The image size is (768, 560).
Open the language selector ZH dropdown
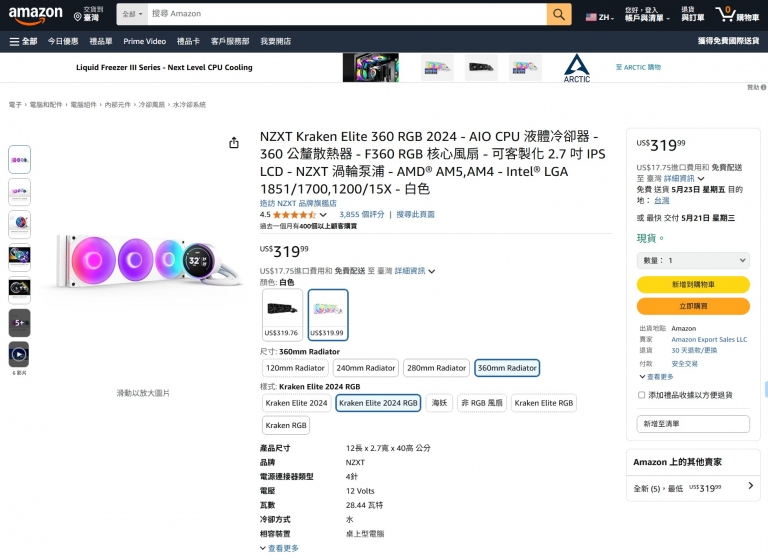(600, 17)
